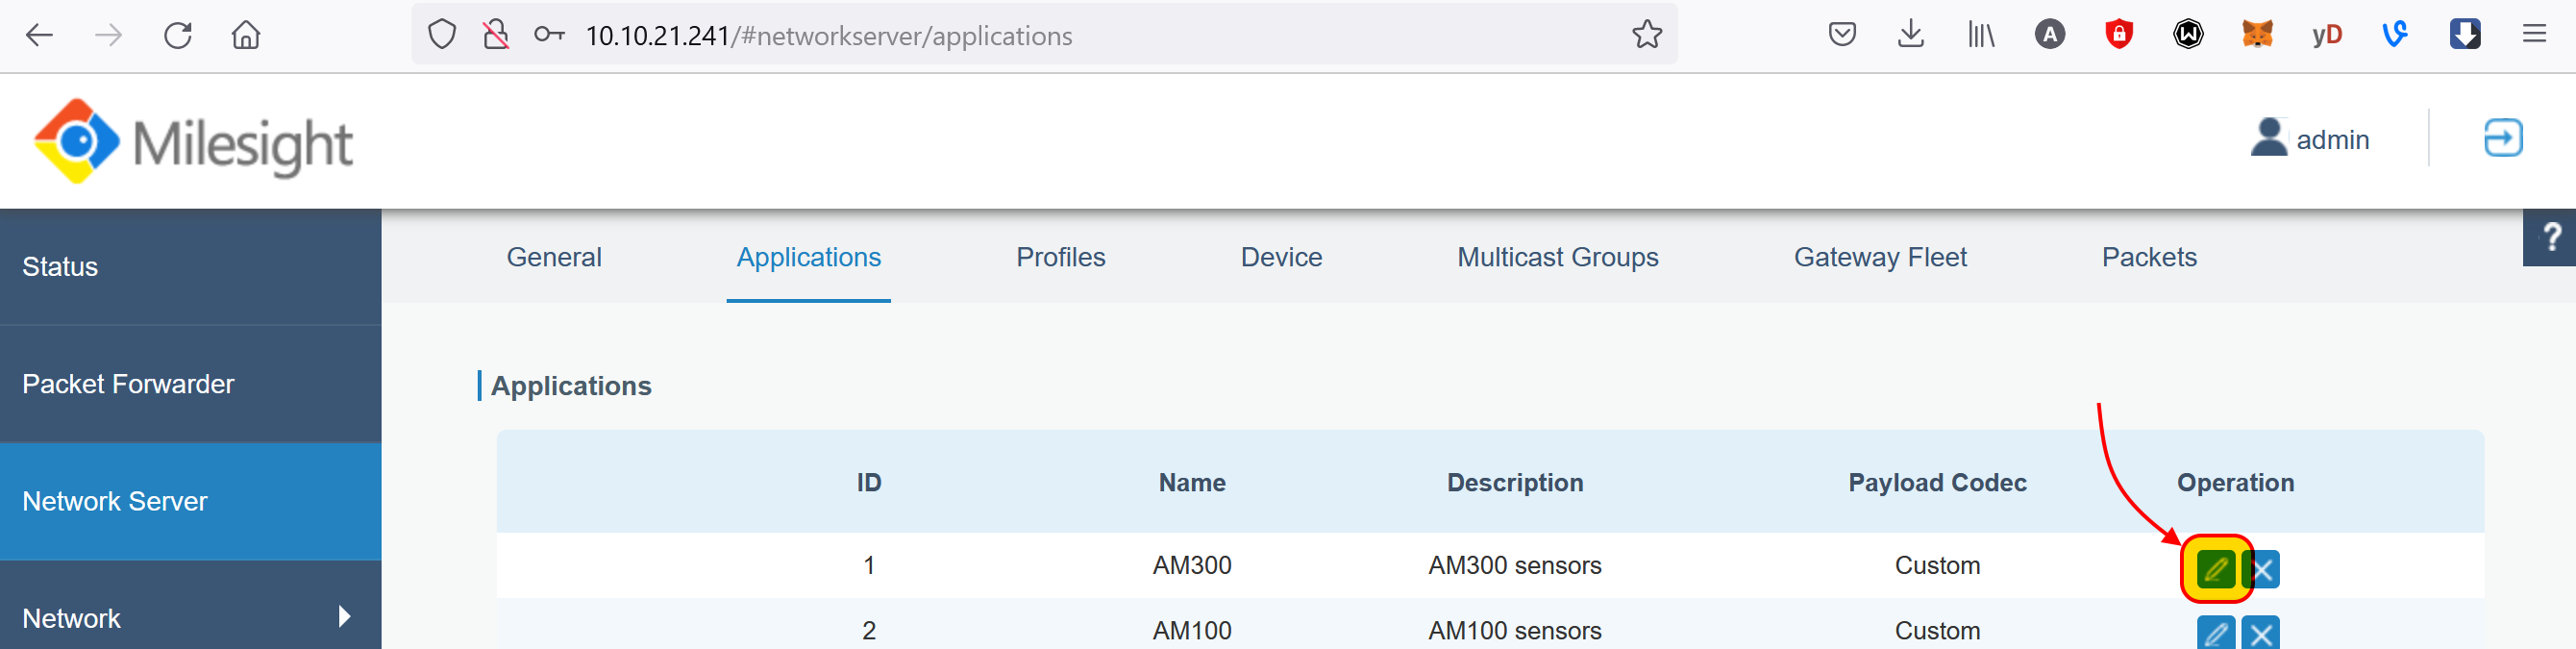The image size is (2576, 649).
Task: Click the insecure connection lock icon
Action: pyautogui.click(x=496, y=36)
